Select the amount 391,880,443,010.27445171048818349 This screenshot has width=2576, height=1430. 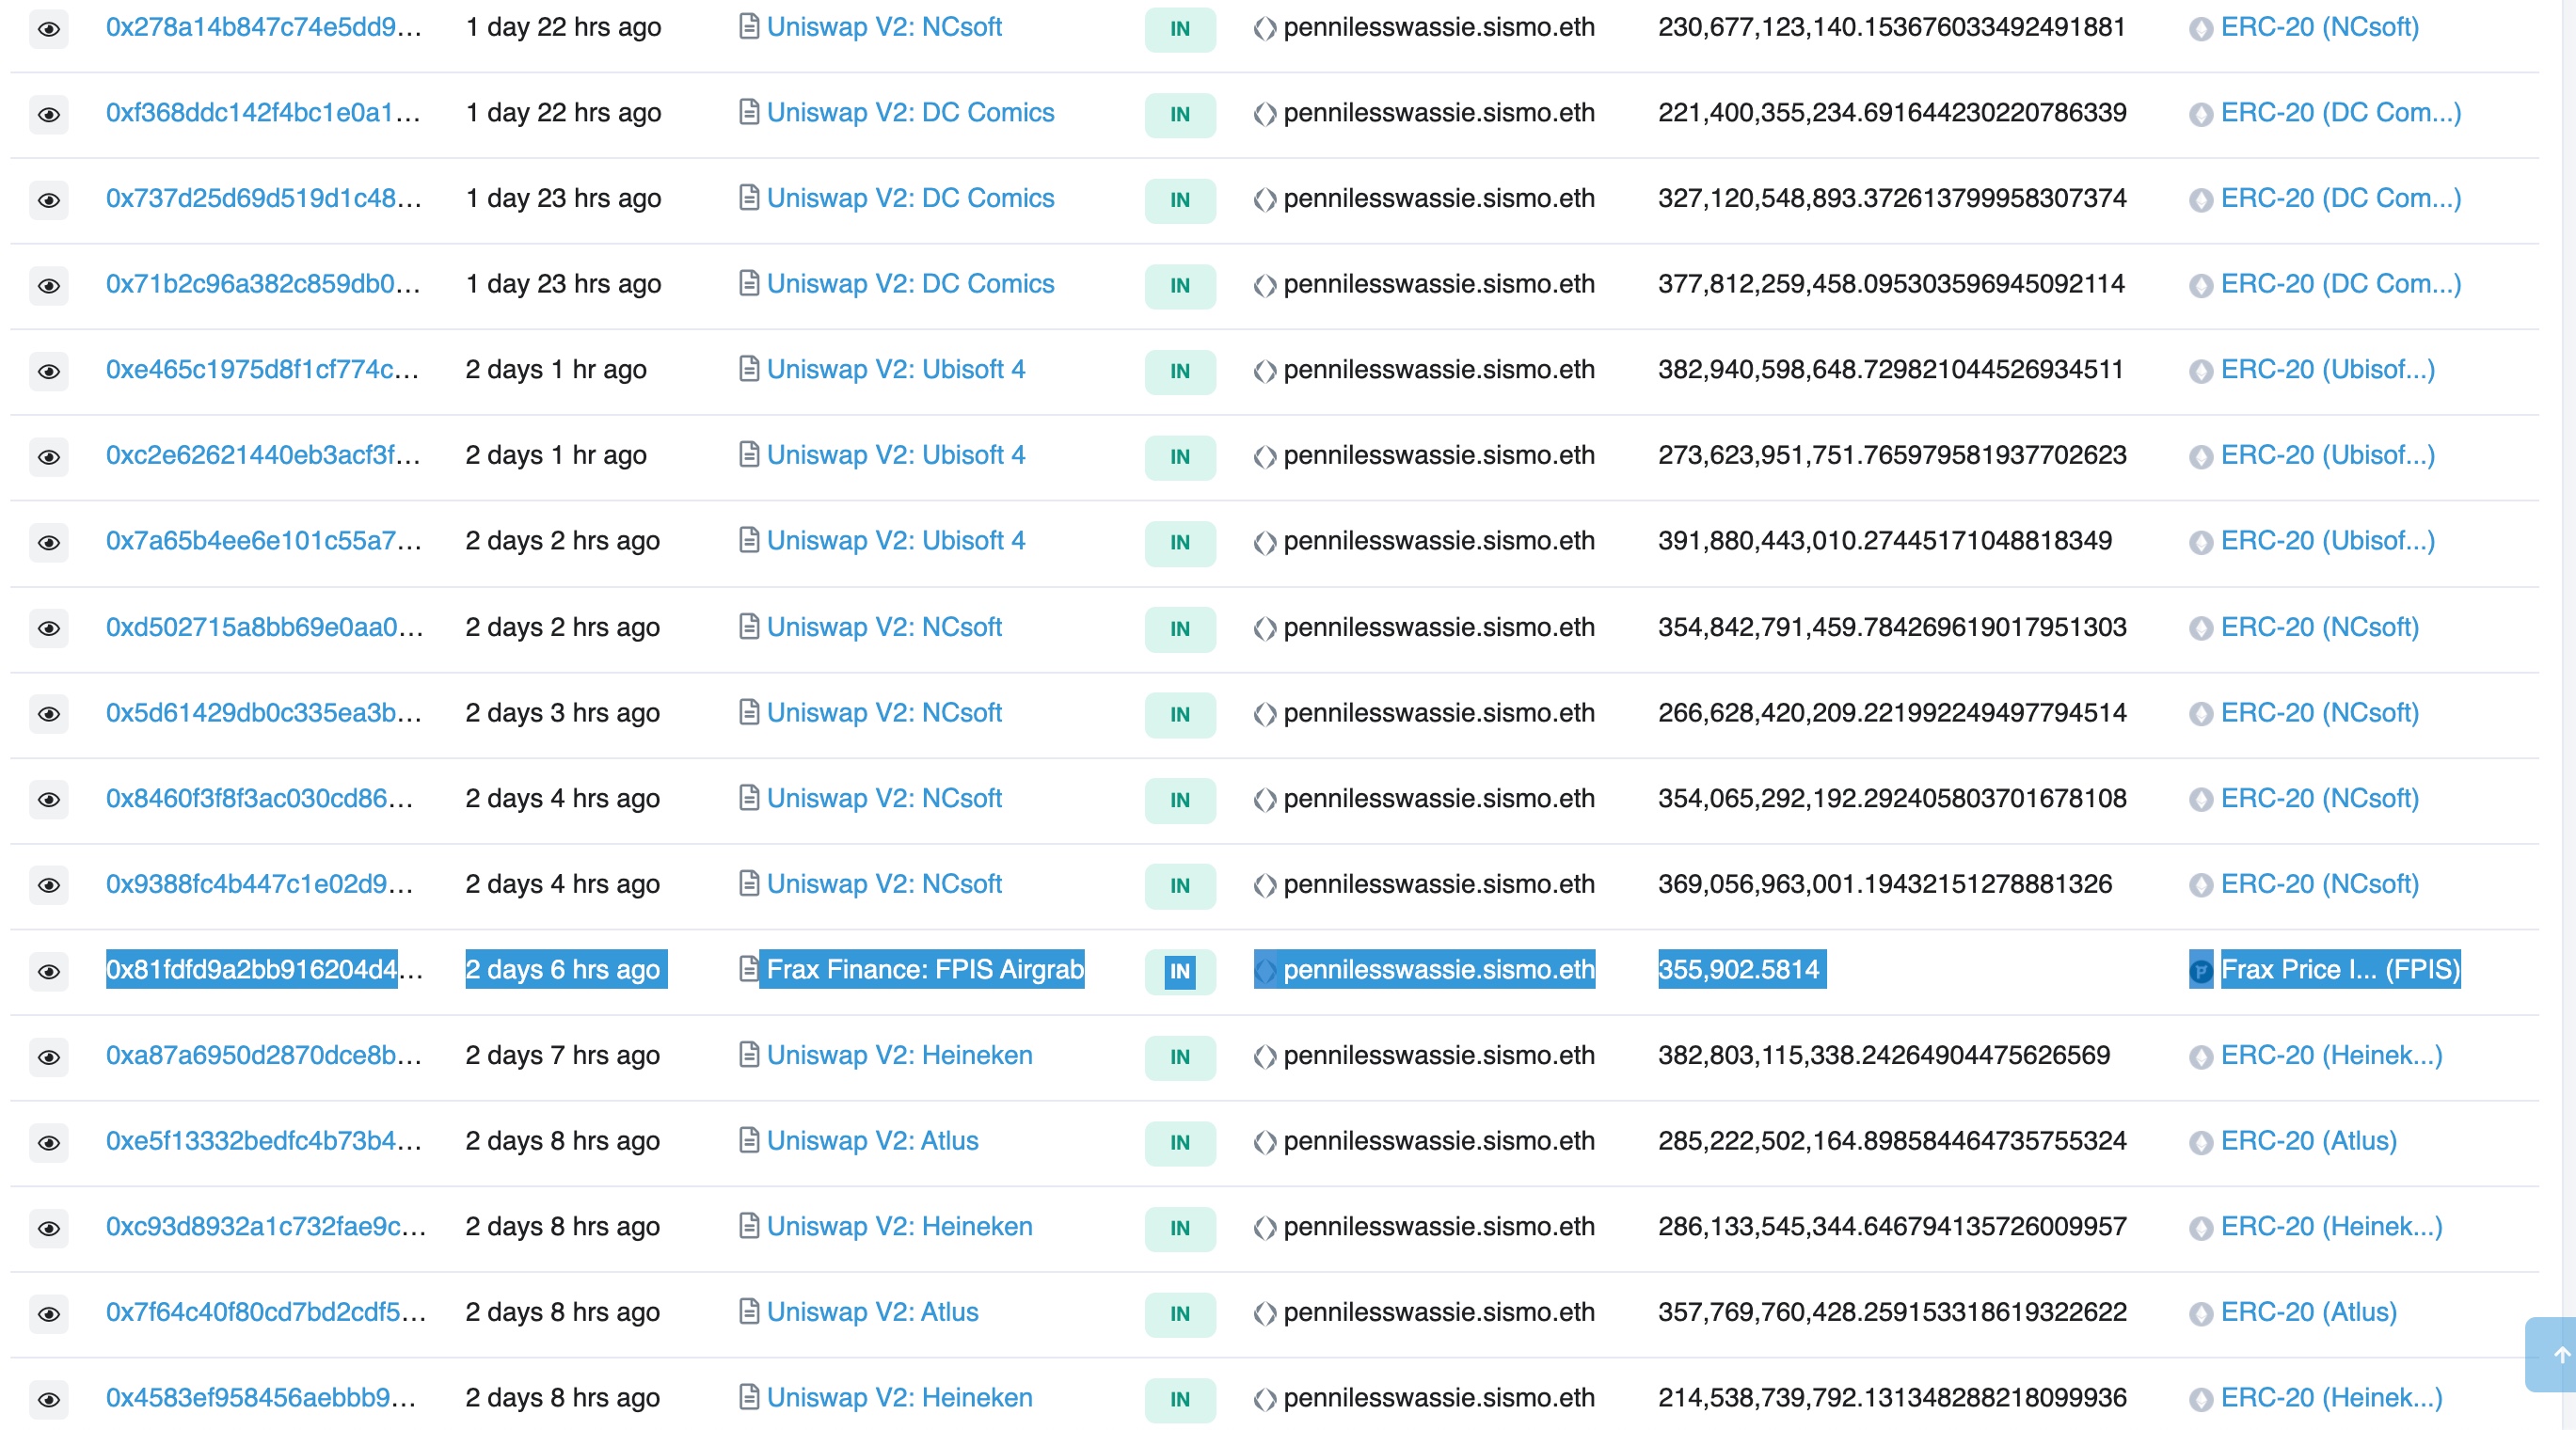click(x=1884, y=540)
